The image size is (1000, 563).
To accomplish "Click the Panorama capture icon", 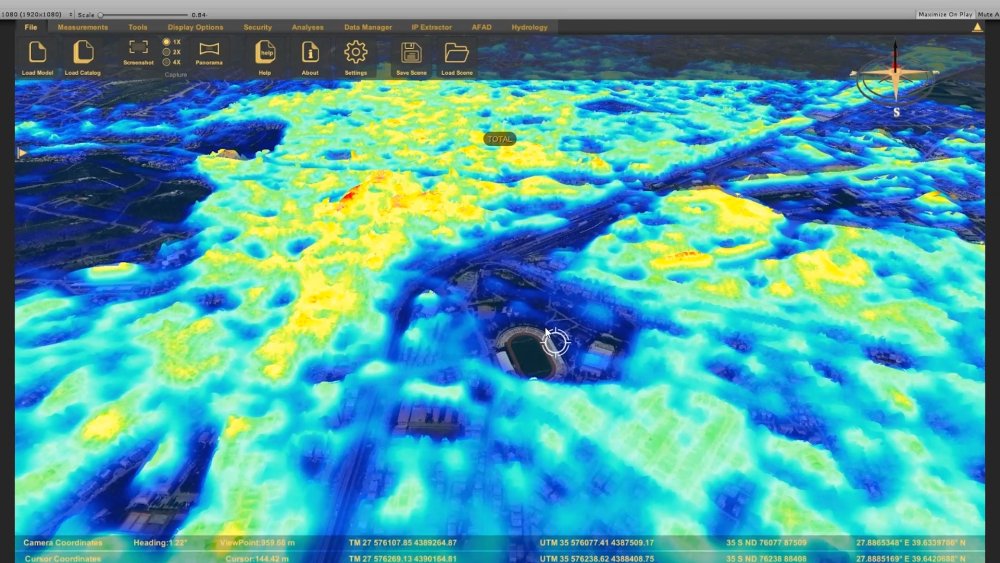I will [x=209, y=48].
